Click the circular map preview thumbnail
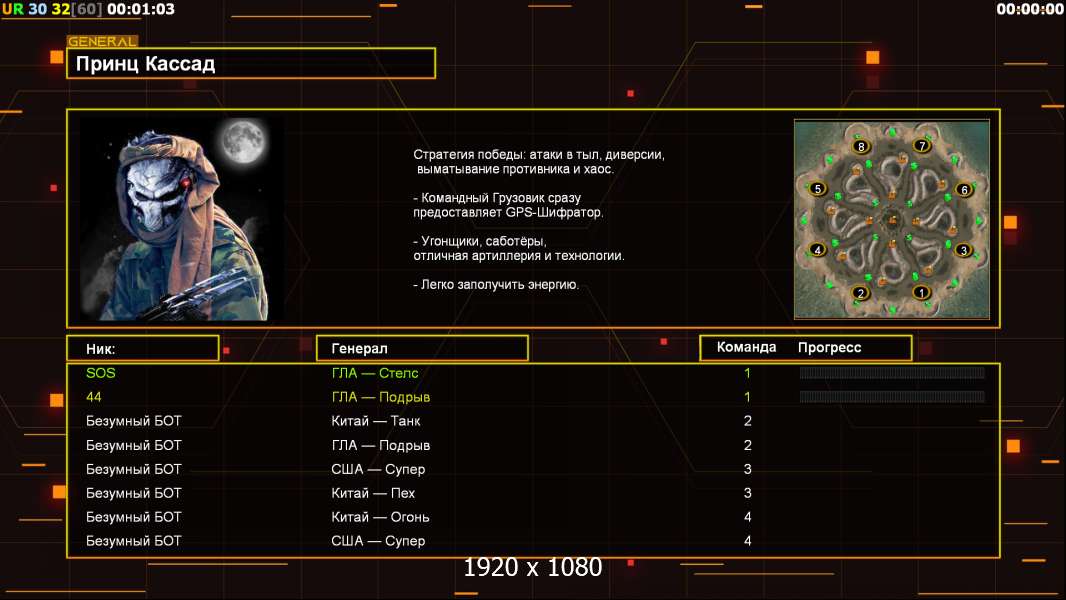The width and height of the screenshot is (1066, 600). coord(892,219)
